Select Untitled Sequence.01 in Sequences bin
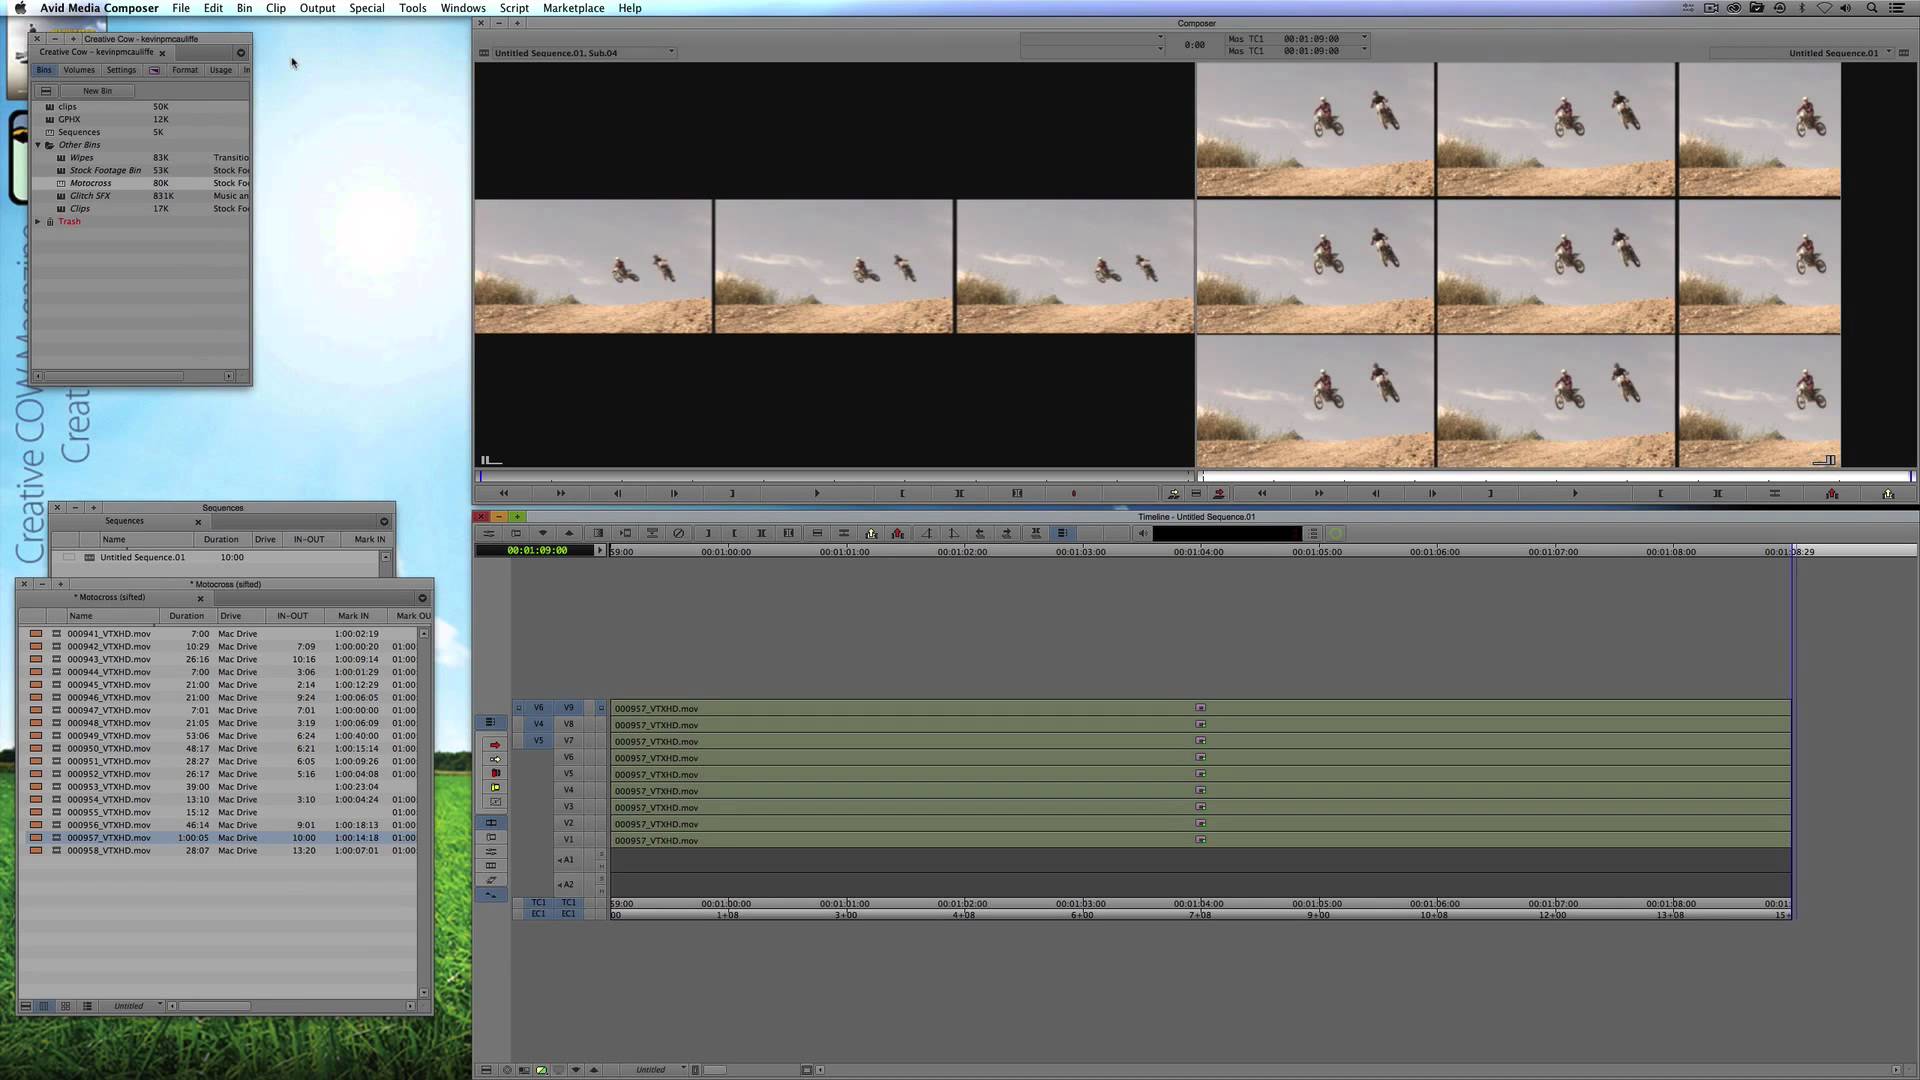This screenshot has width=1920, height=1080. pos(142,558)
